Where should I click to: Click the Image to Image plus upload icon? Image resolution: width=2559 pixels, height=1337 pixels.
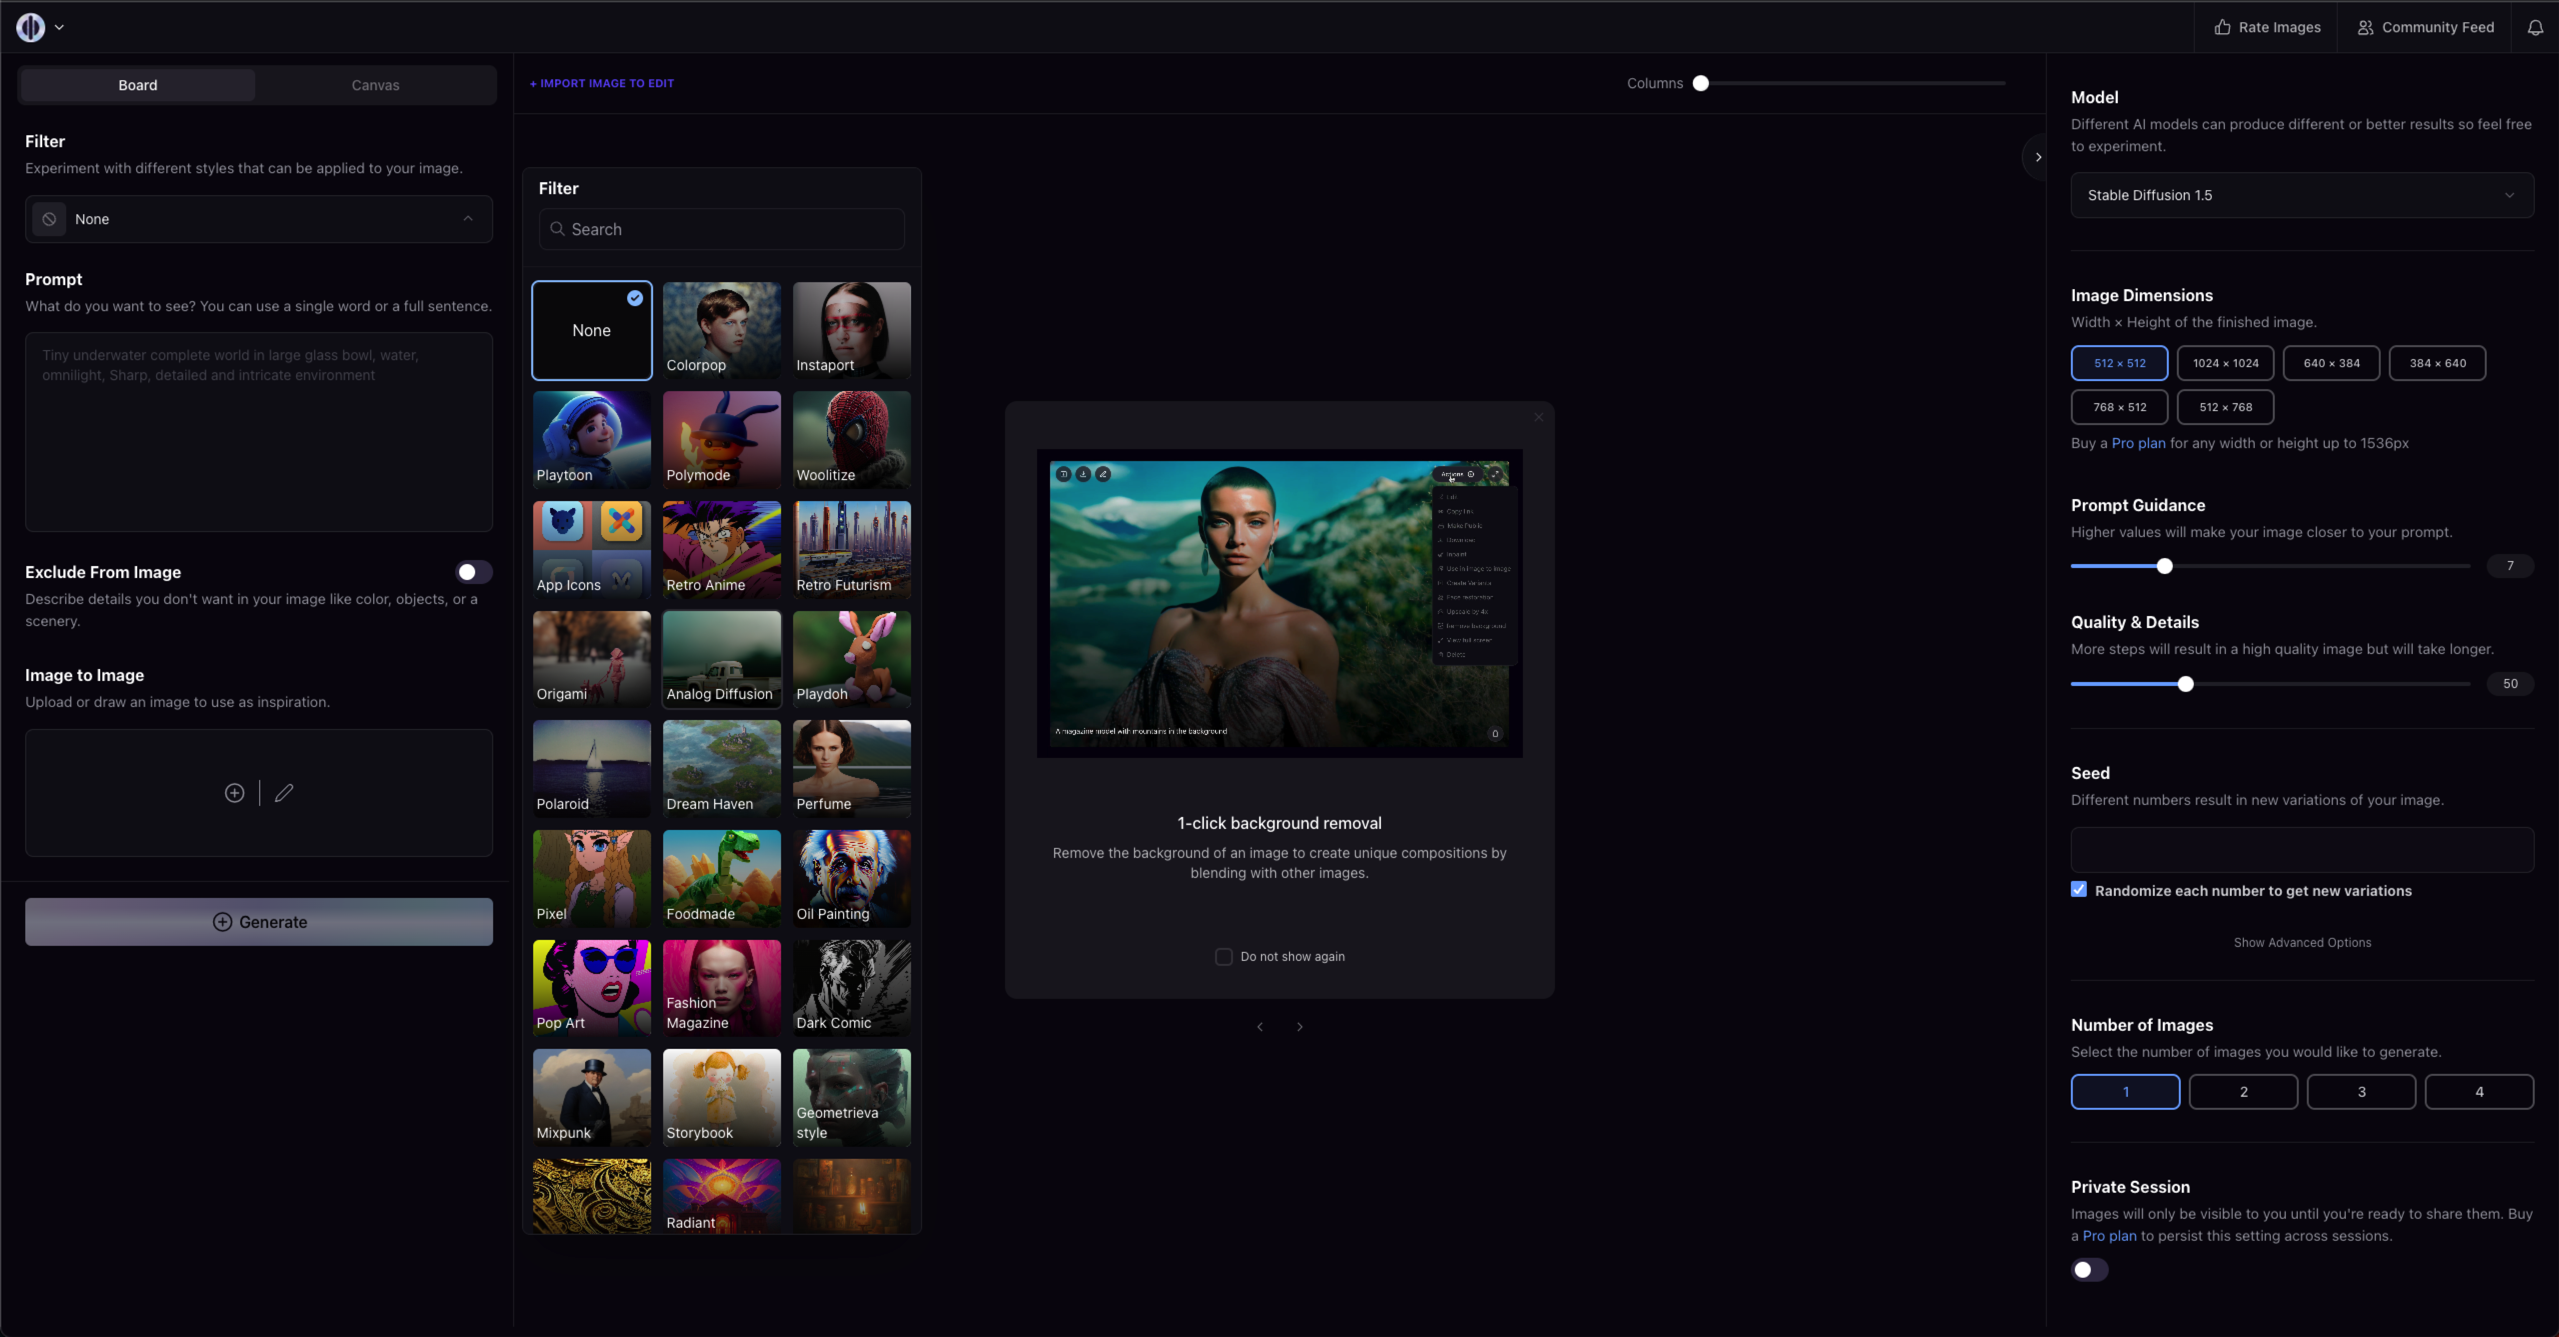pos(234,793)
